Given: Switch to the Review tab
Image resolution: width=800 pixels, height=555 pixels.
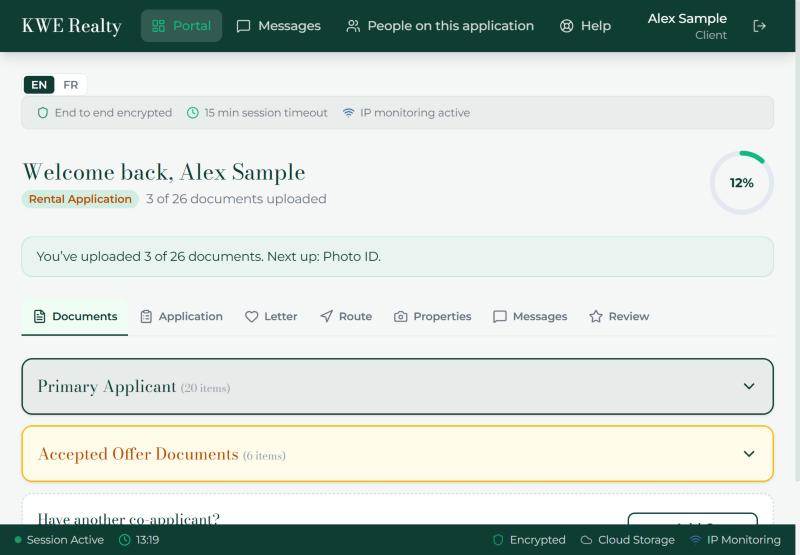Looking at the screenshot, I should [619, 317].
